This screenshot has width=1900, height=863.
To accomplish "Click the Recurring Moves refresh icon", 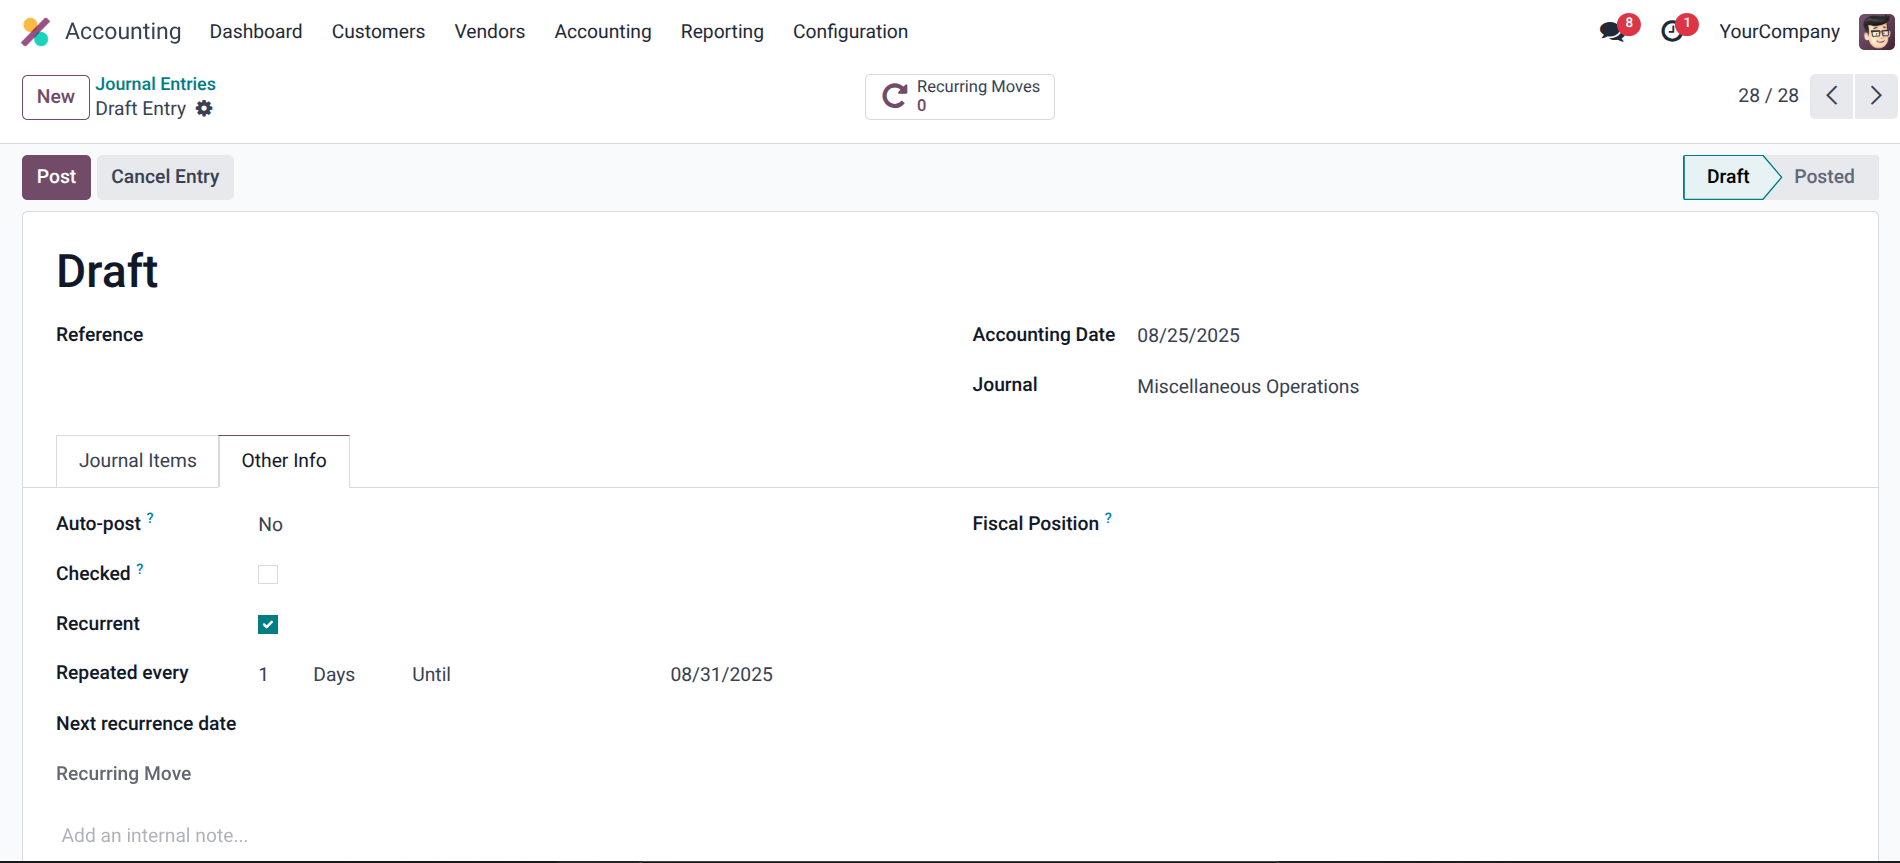I will [x=894, y=97].
